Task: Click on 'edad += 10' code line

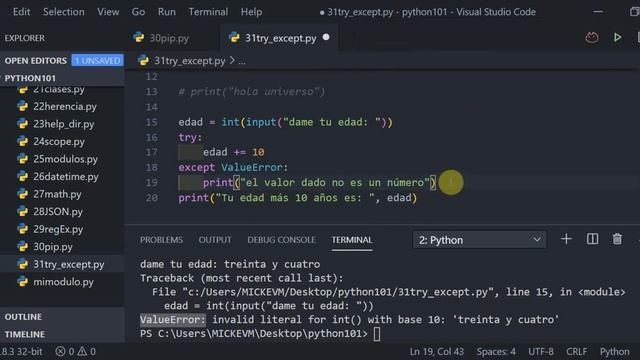Action: (233, 152)
